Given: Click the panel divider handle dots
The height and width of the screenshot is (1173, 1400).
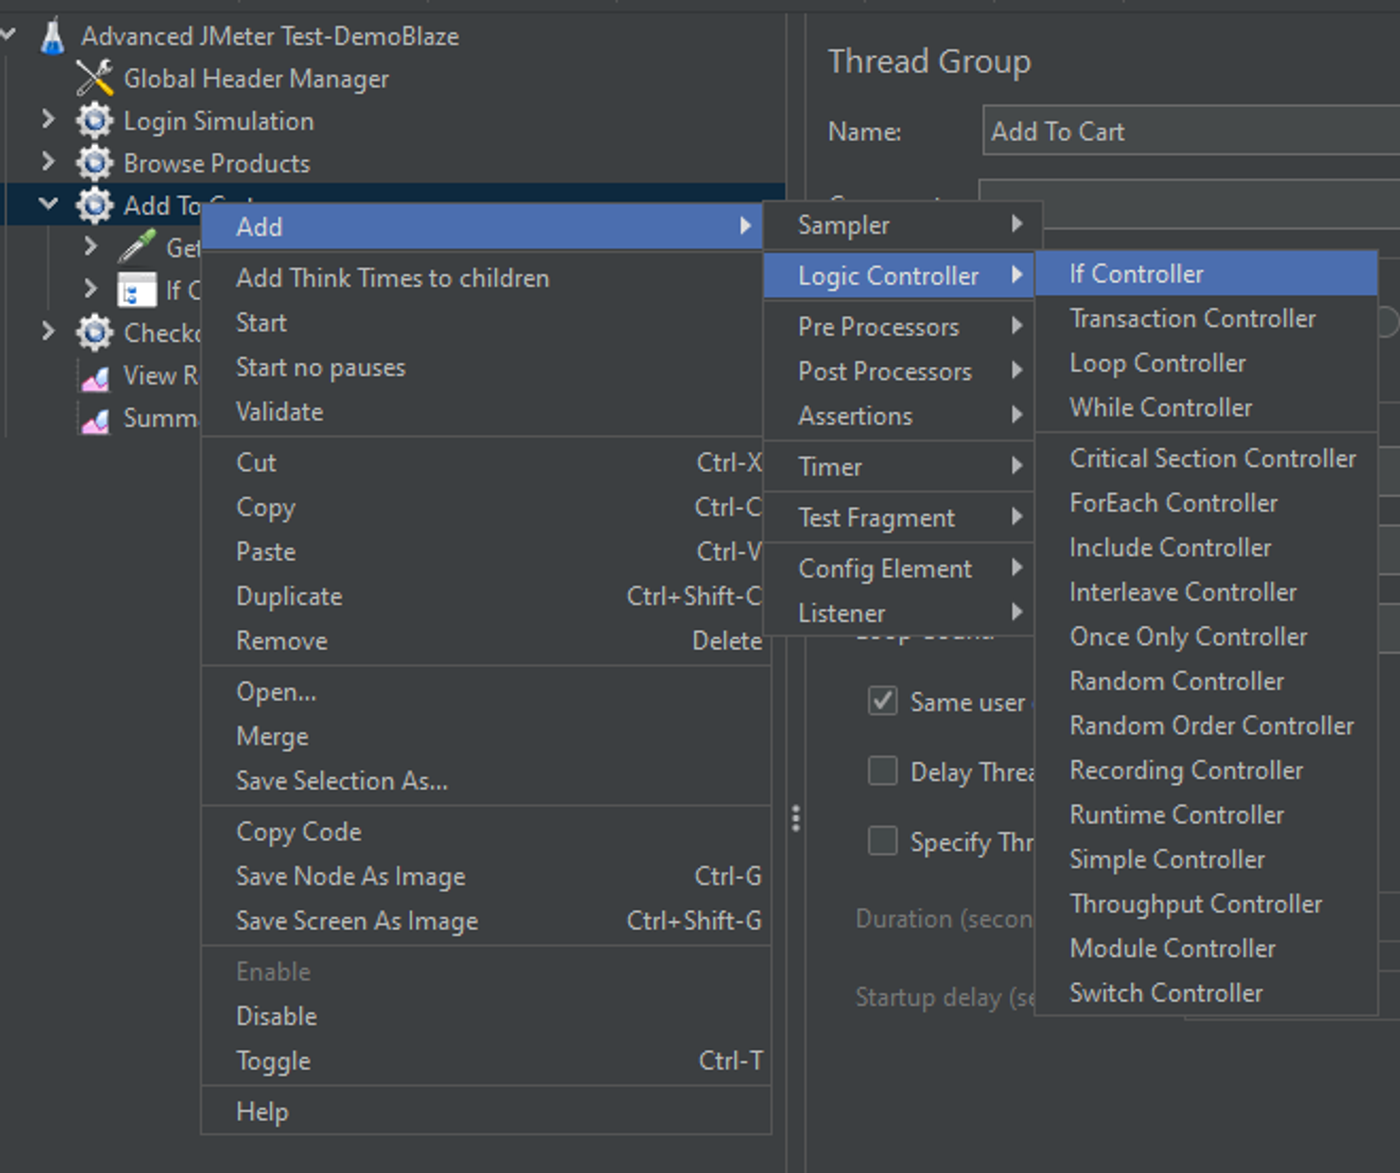Looking at the screenshot, I should tap(796, 818).
